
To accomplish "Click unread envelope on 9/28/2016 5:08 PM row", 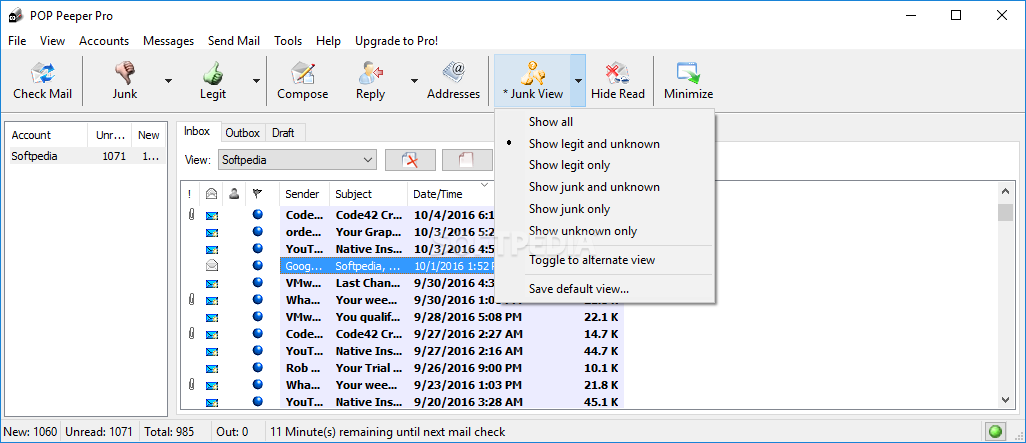I will (x=211, y=317).
